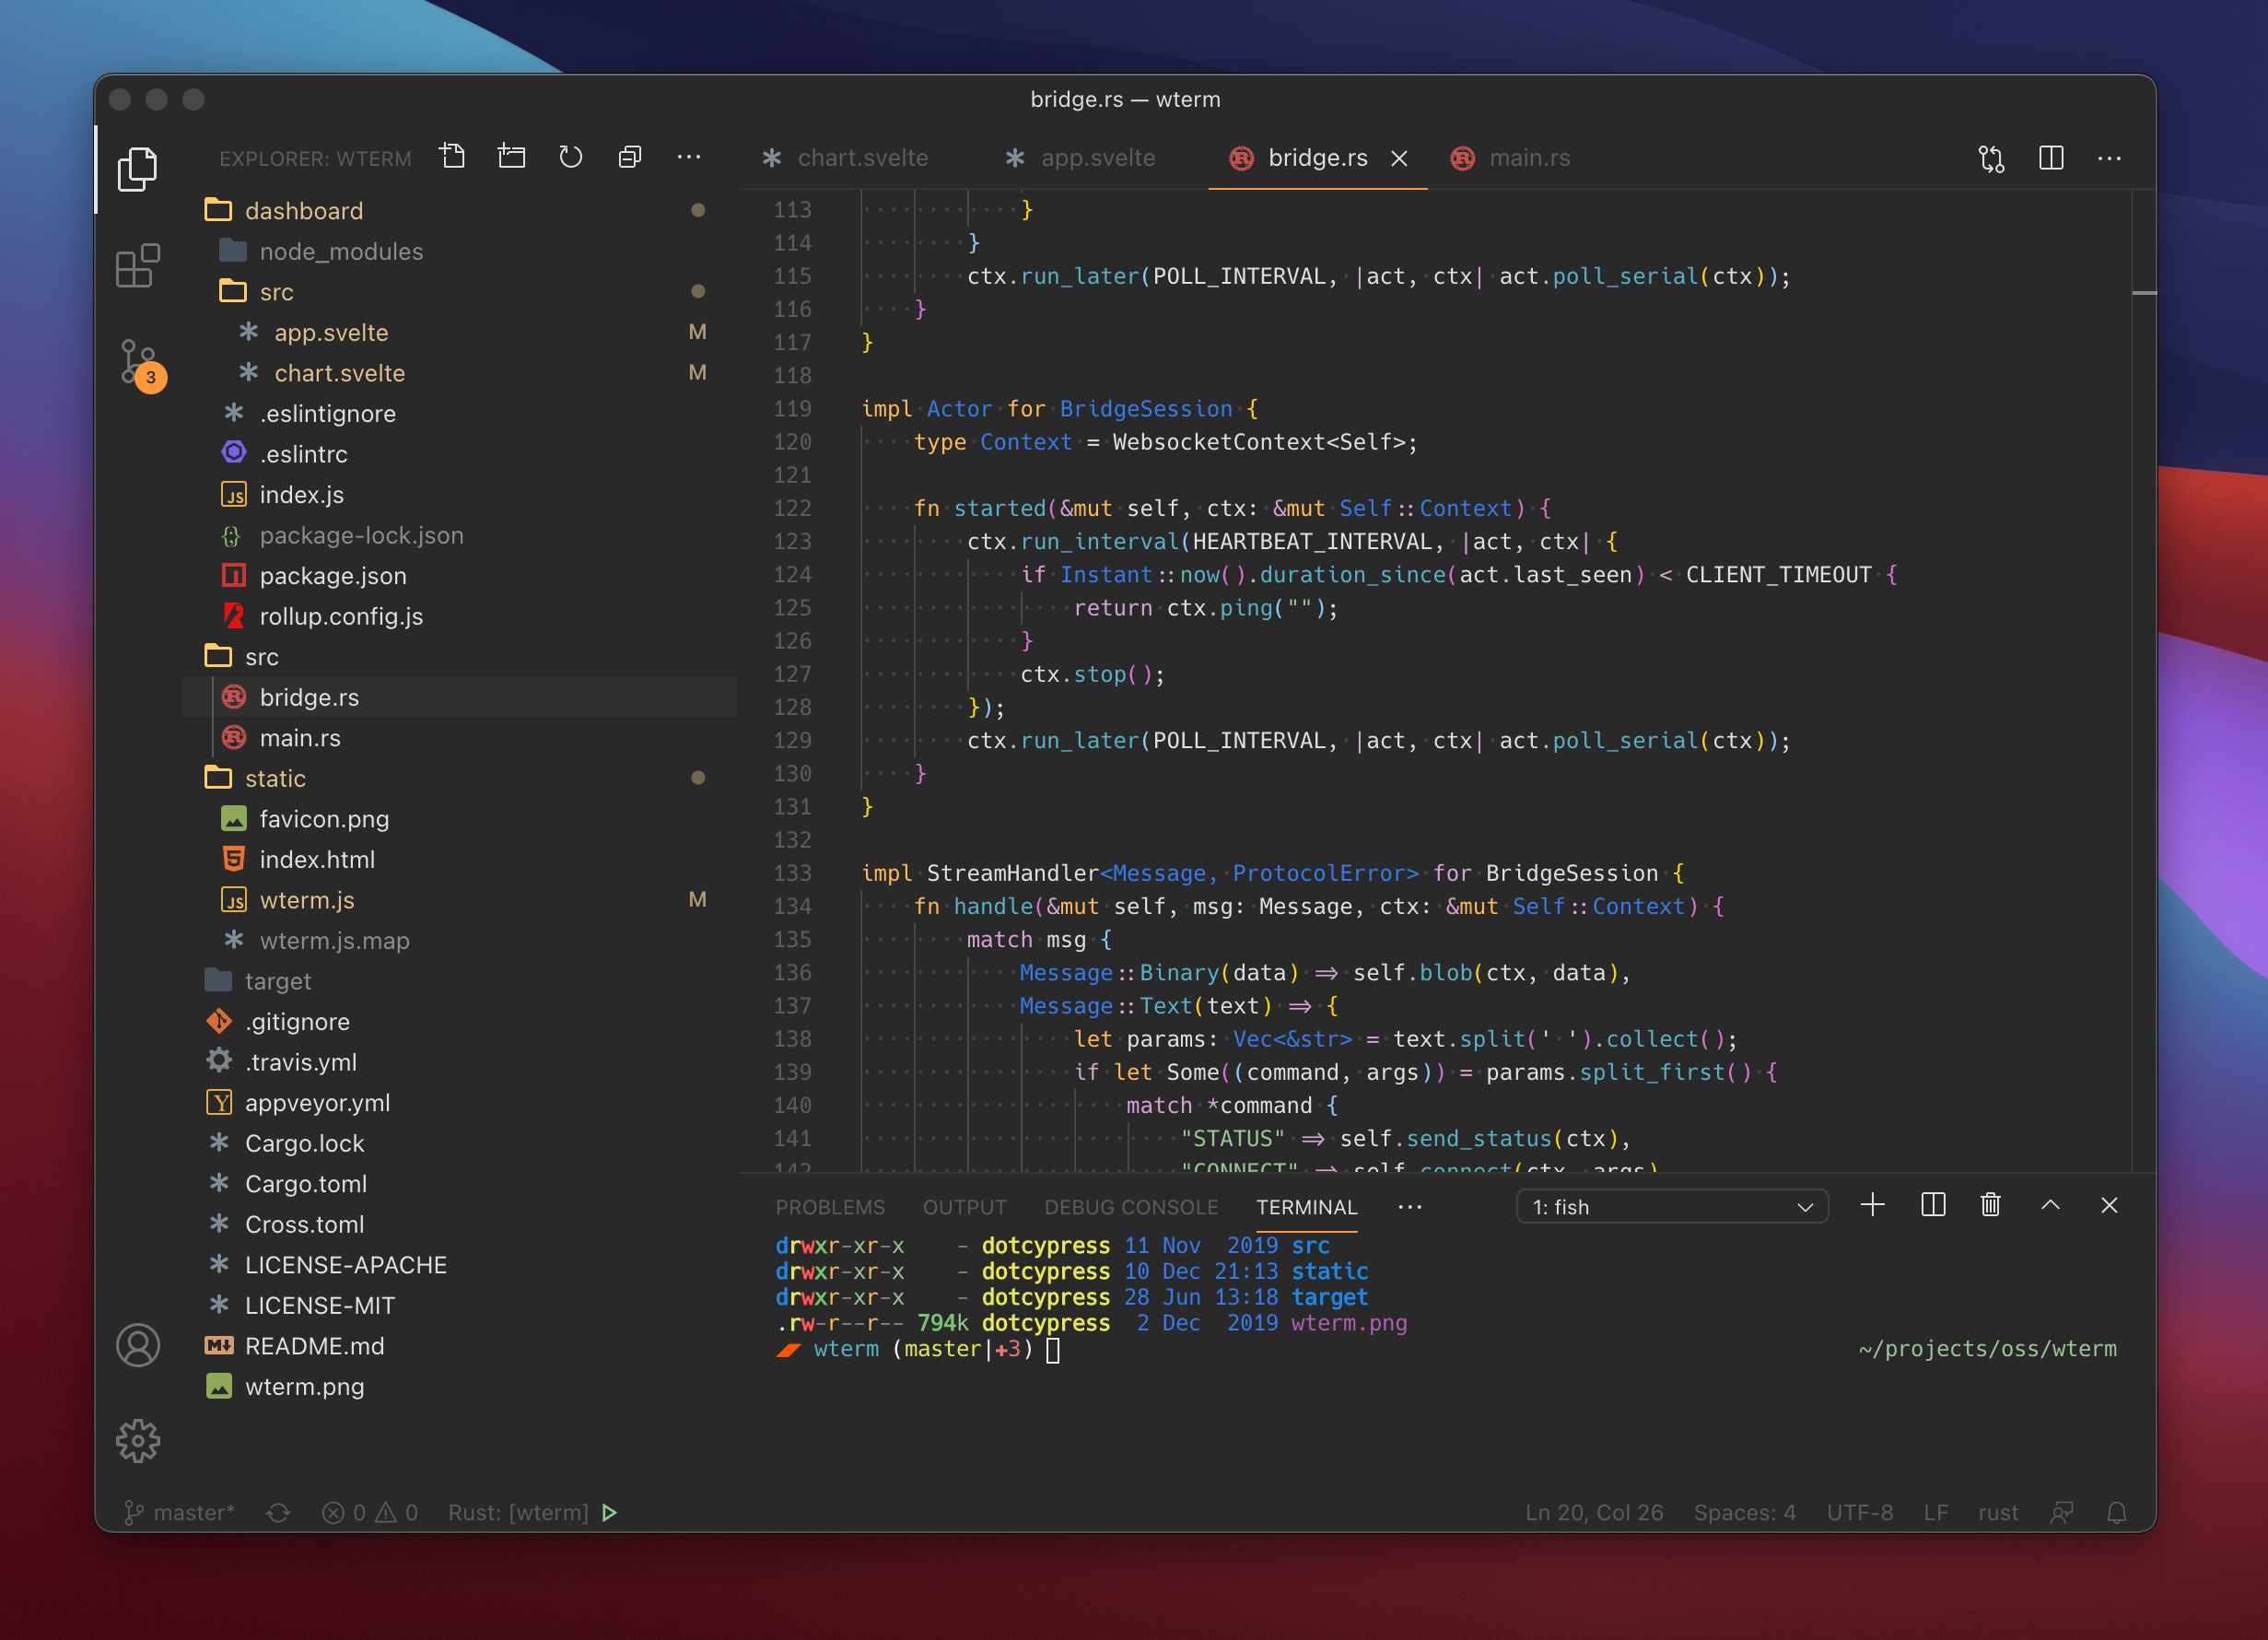Switch to the PROBLEMS panel tab
The image size is (2268, 1640).
click(830, 1207)
